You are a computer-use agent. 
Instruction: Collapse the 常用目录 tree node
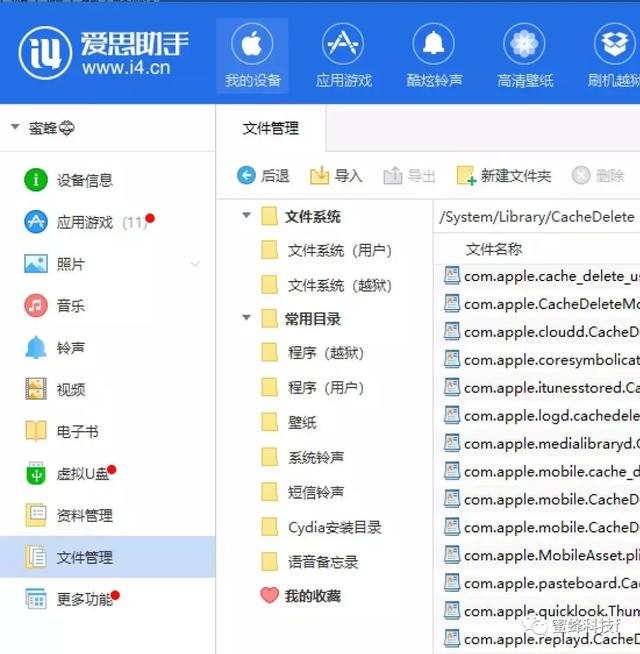[x=247, y=318]
